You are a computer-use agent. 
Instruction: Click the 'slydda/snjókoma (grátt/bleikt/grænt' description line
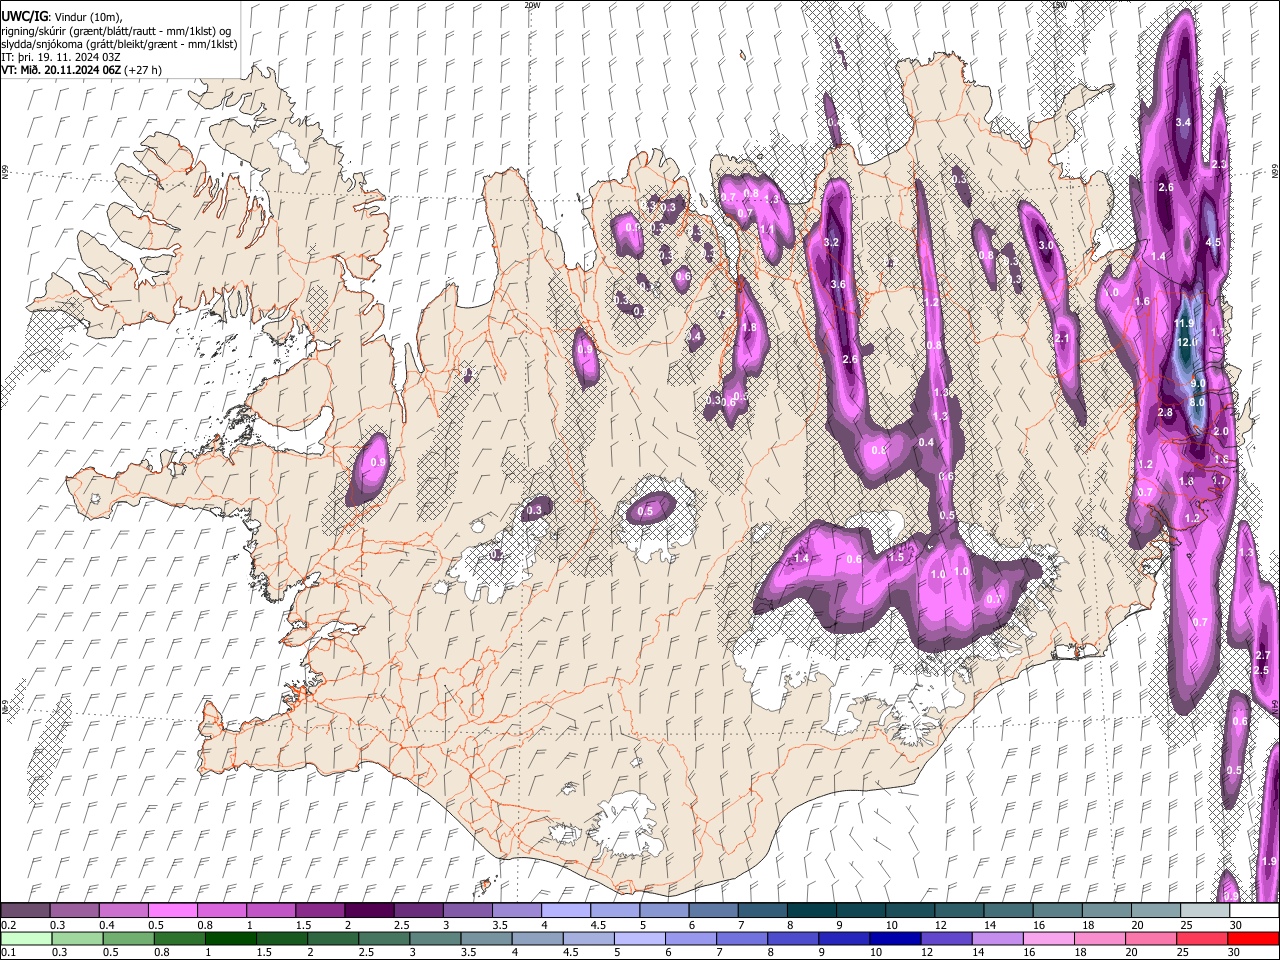click(x=119, y=44)
